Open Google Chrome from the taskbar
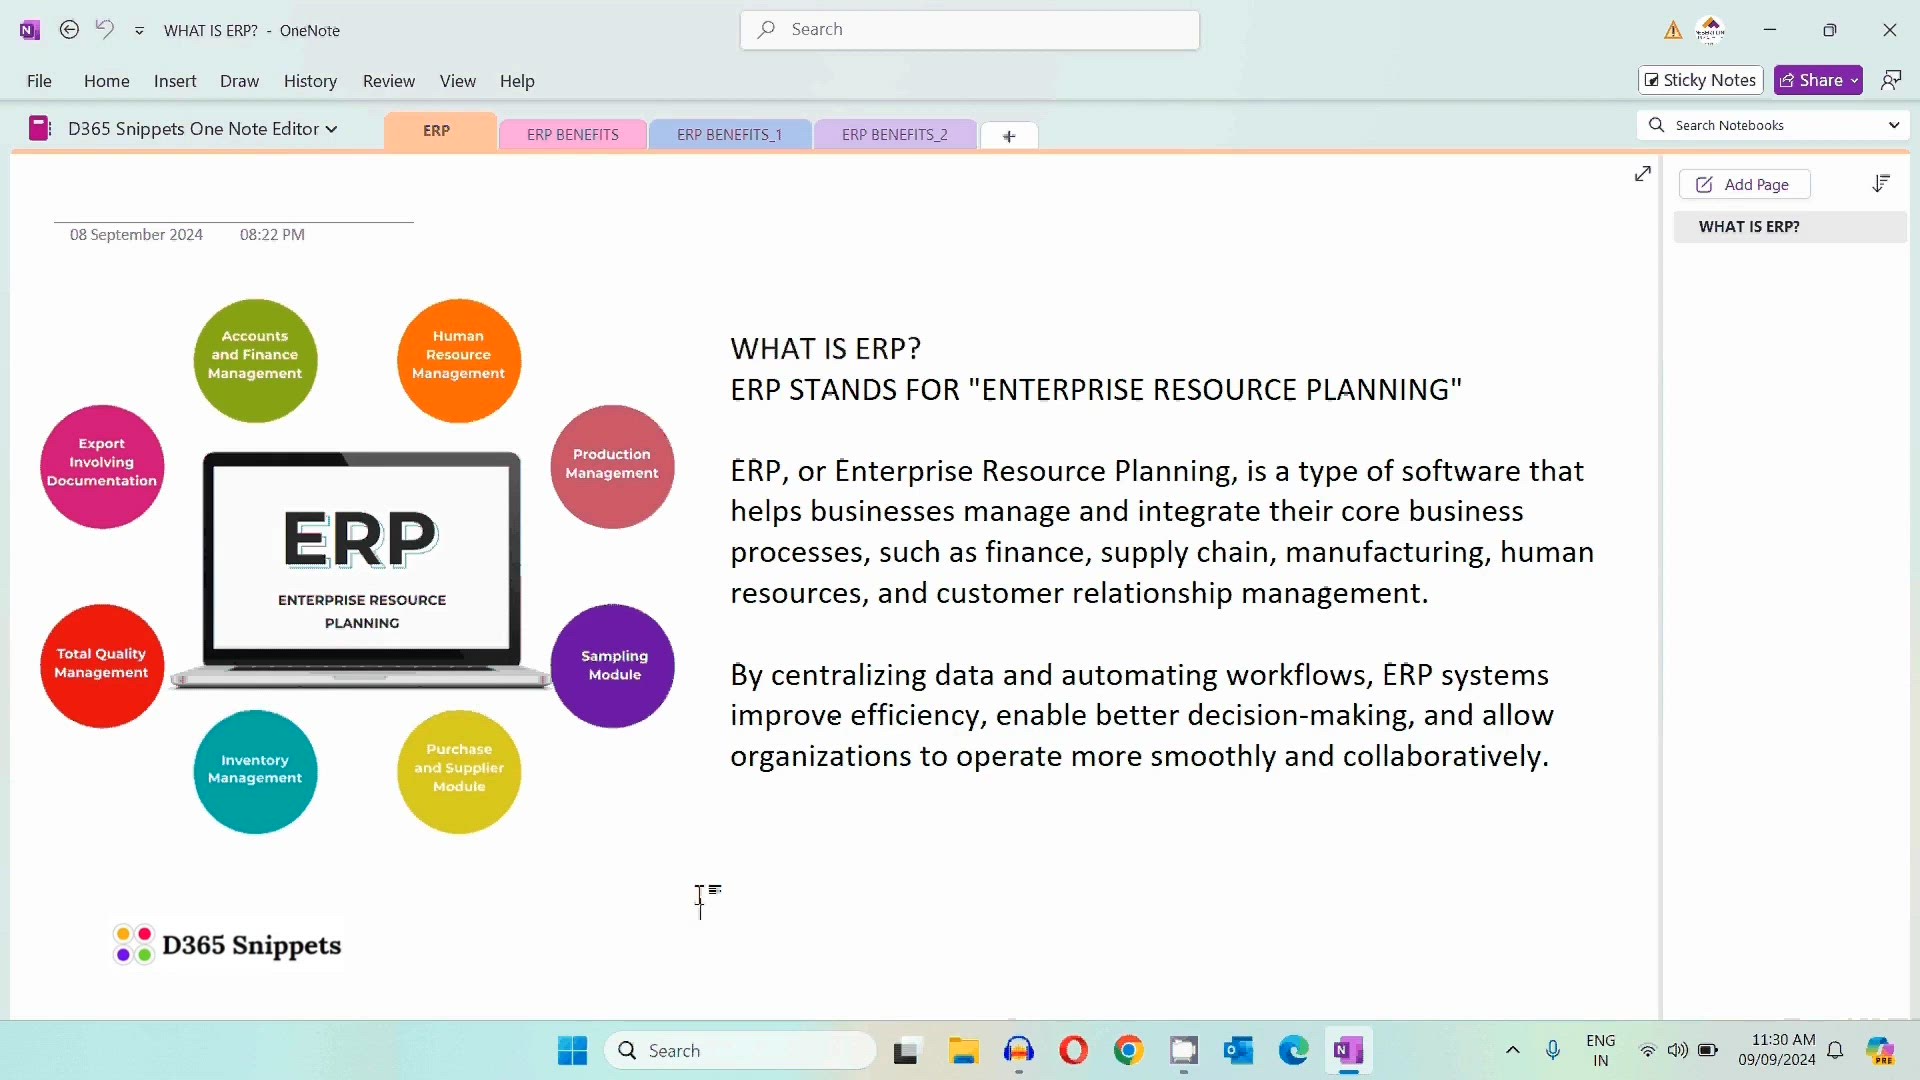The image size is (1920, 1080). coord(1129,1051)
